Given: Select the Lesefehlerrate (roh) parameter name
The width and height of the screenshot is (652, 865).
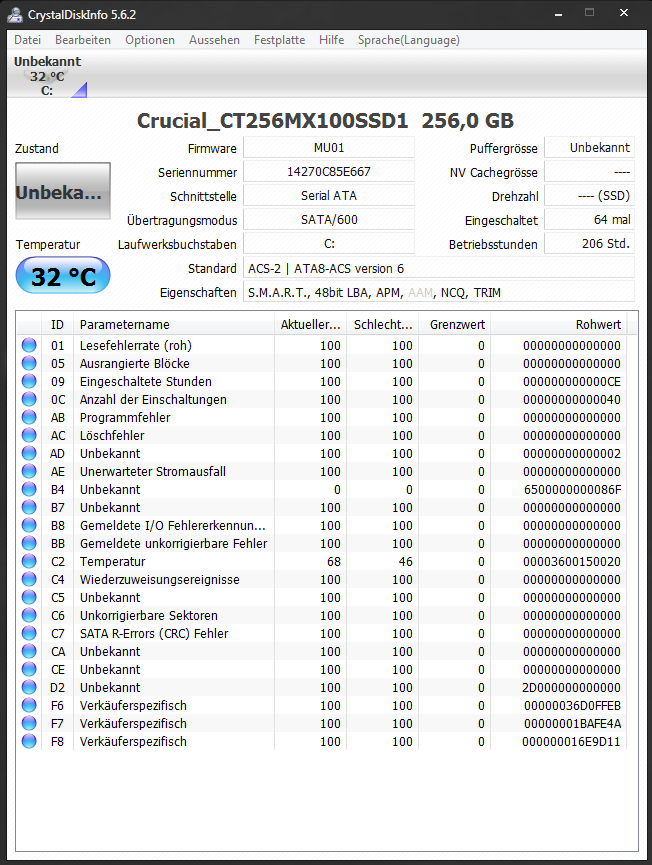Looking at the screenshot, I should (136, 345).
